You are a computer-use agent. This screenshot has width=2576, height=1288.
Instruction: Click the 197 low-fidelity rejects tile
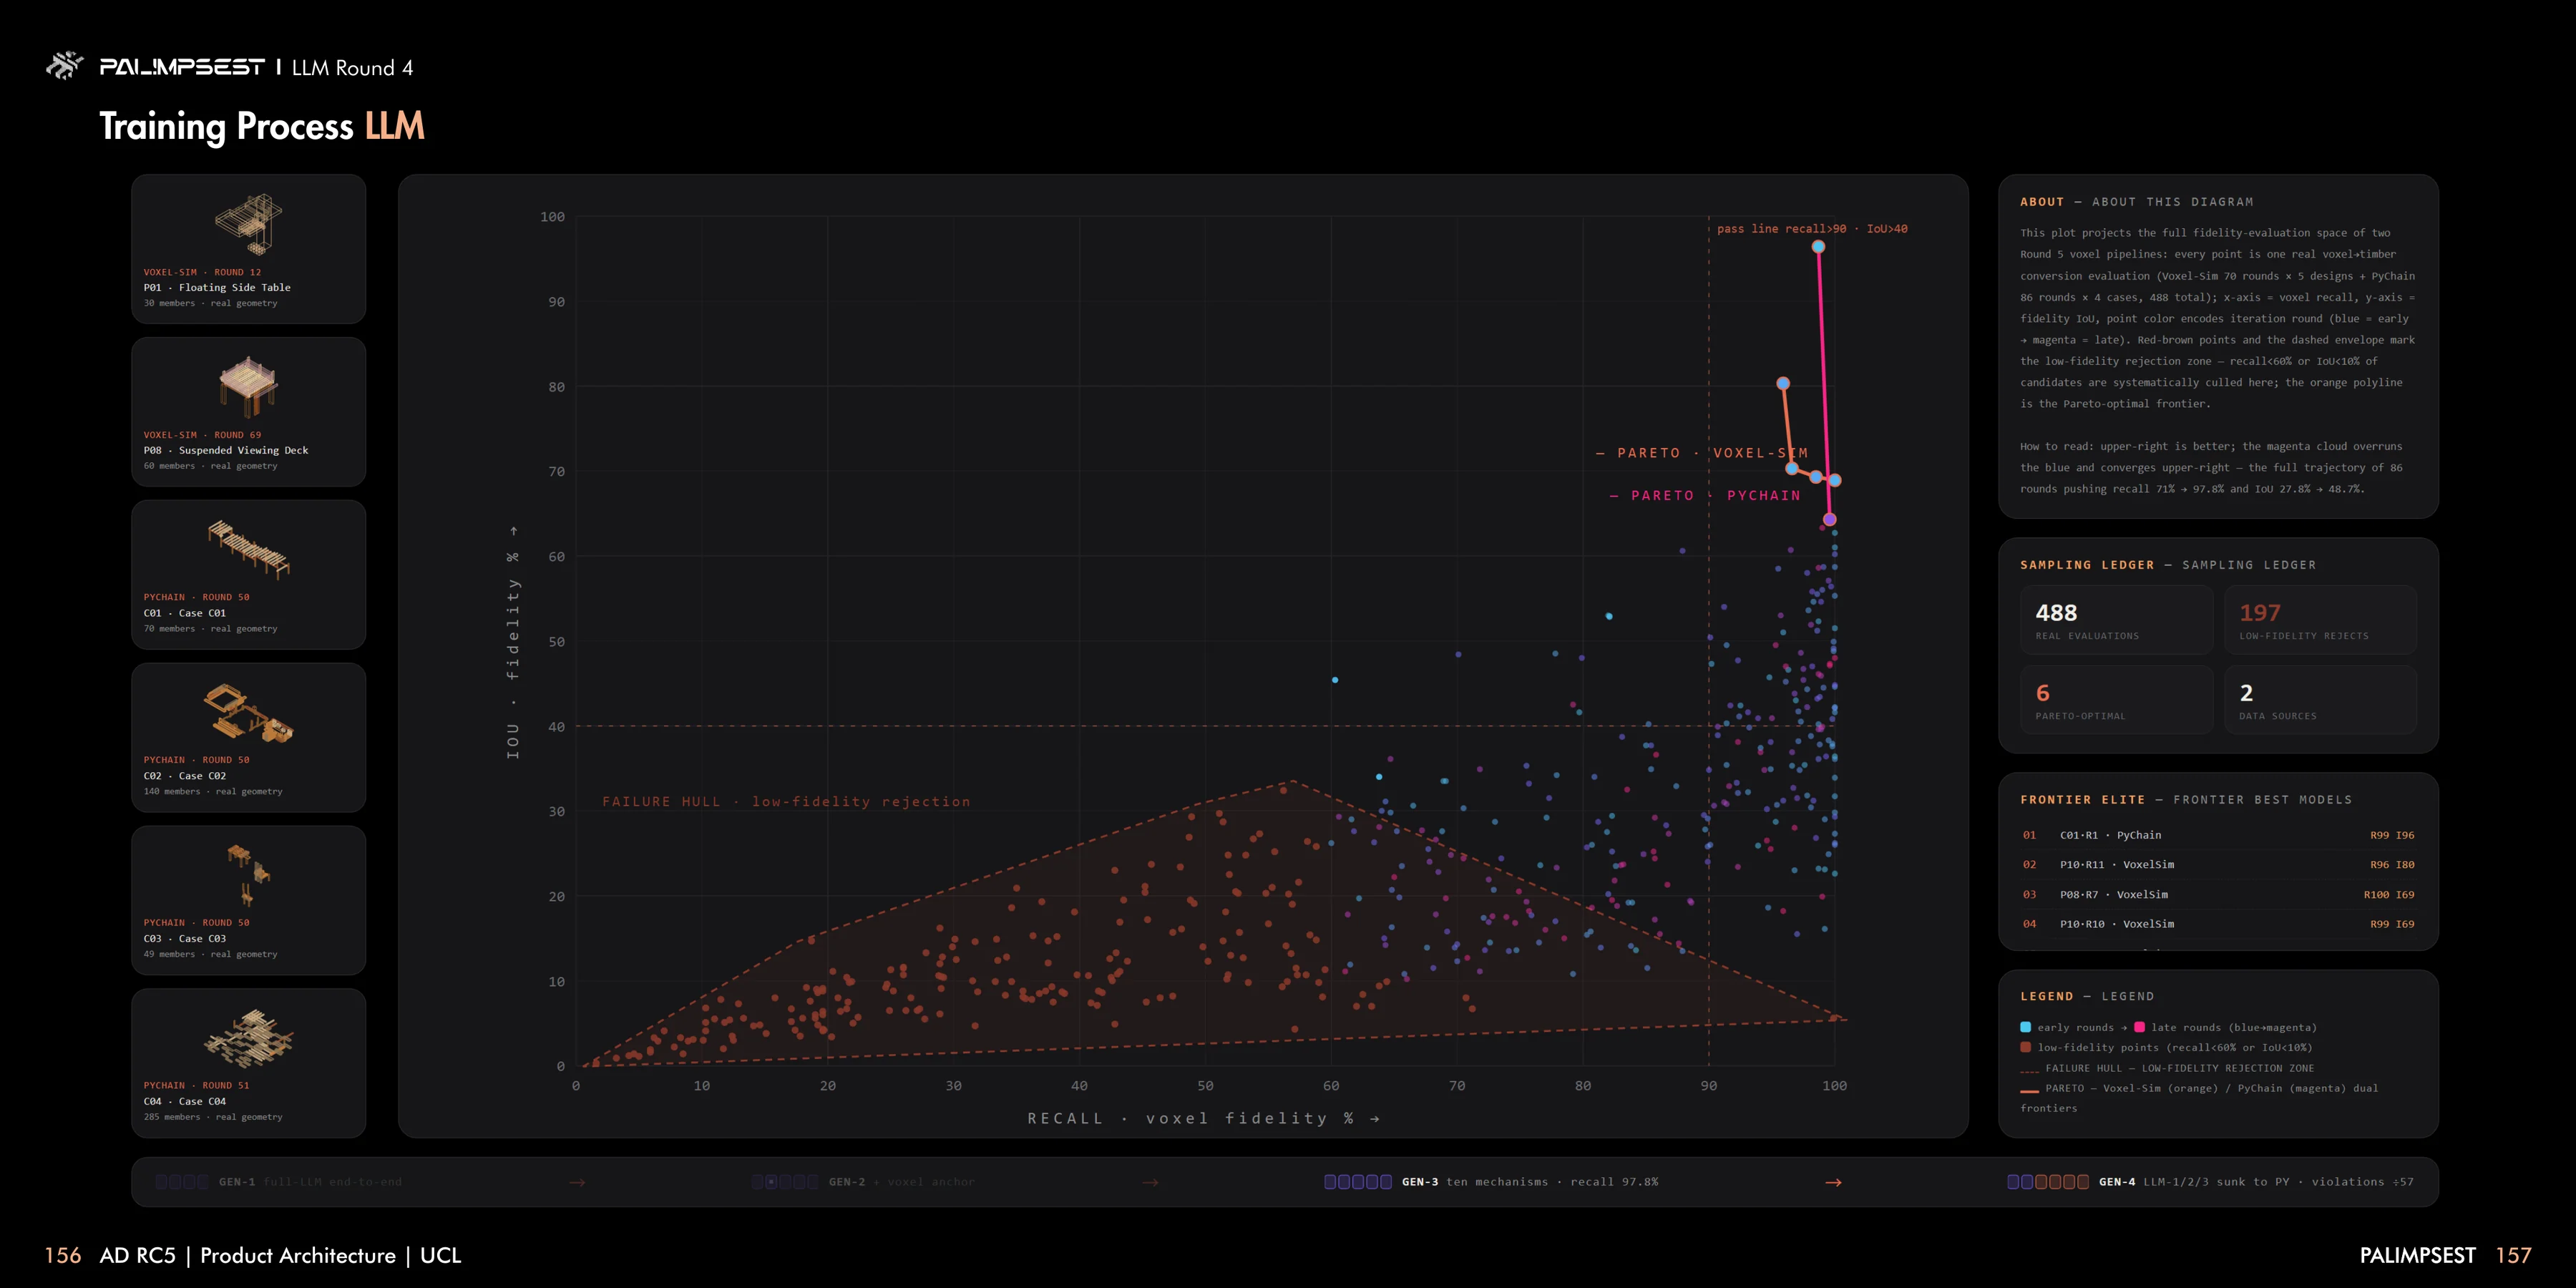tap(2320, 620)
